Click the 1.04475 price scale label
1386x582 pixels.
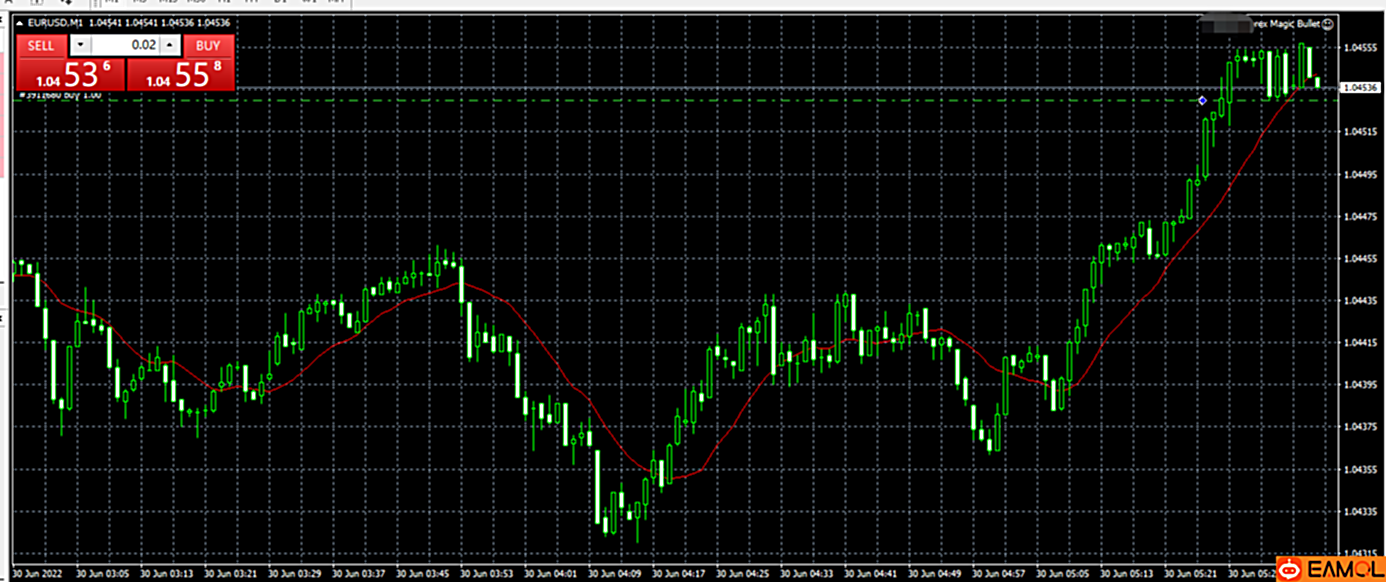[1360, 216]
